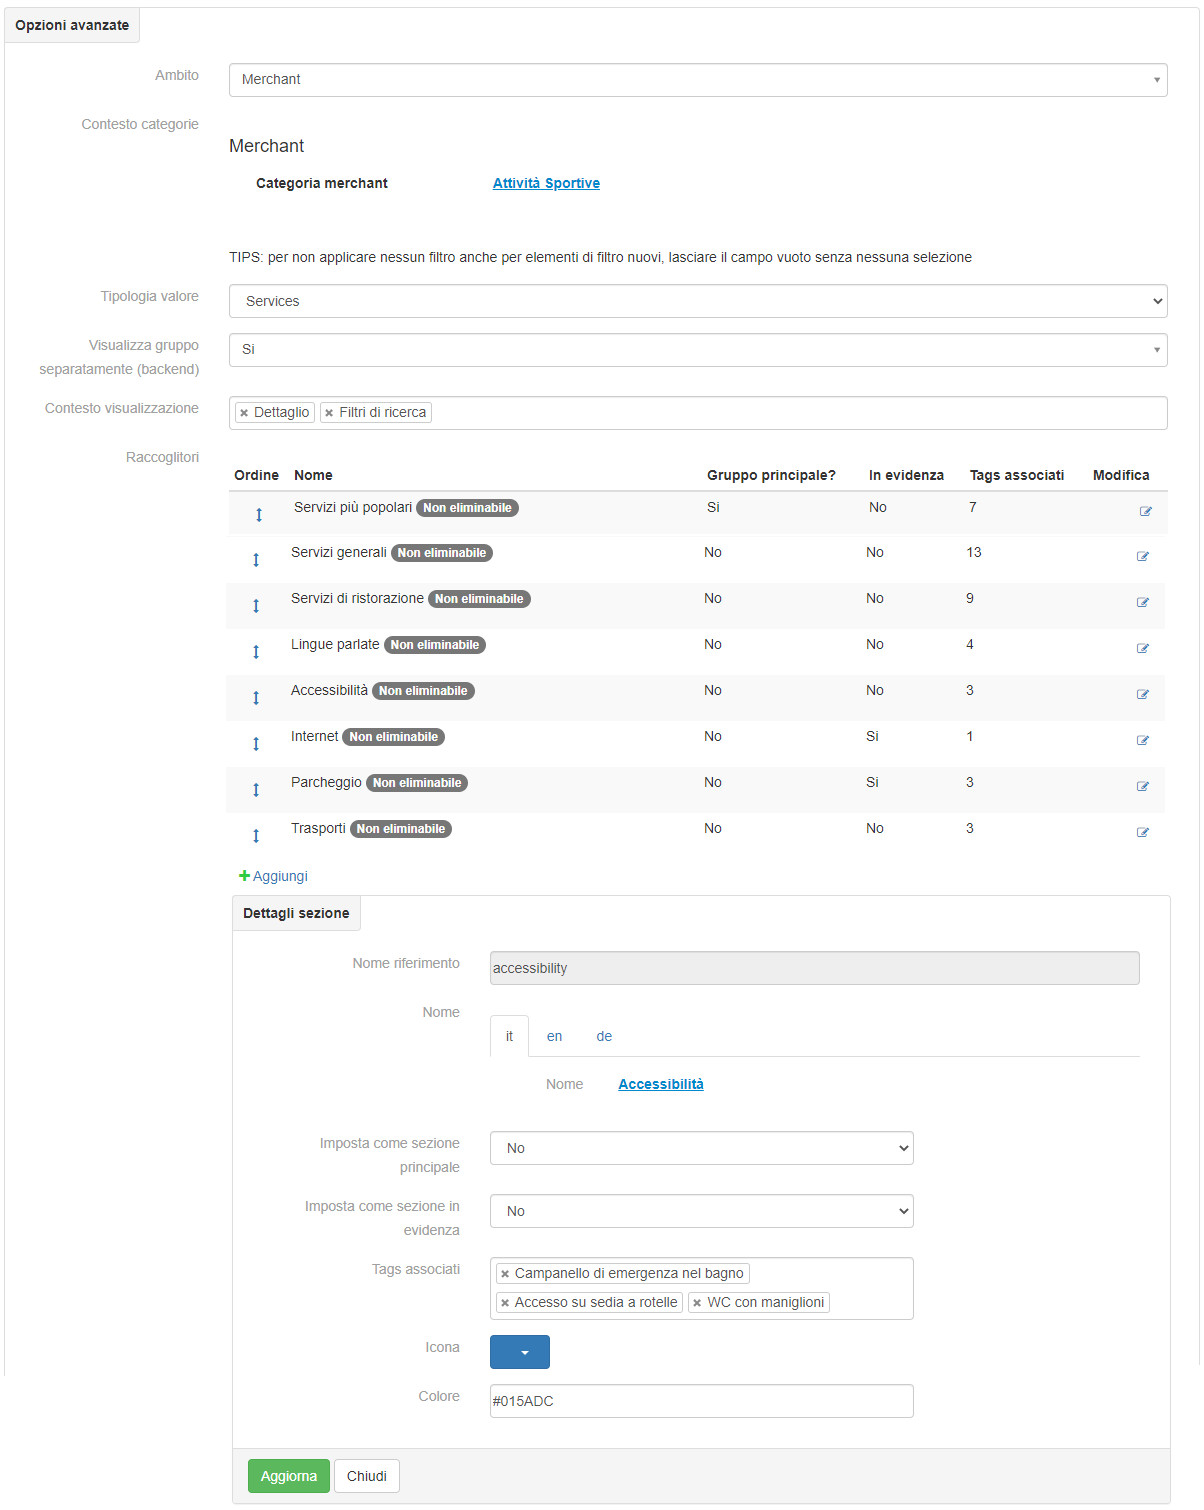Click Tags associati value 13
This screenshot has width=1204, height=1510.
coord(974,552)
